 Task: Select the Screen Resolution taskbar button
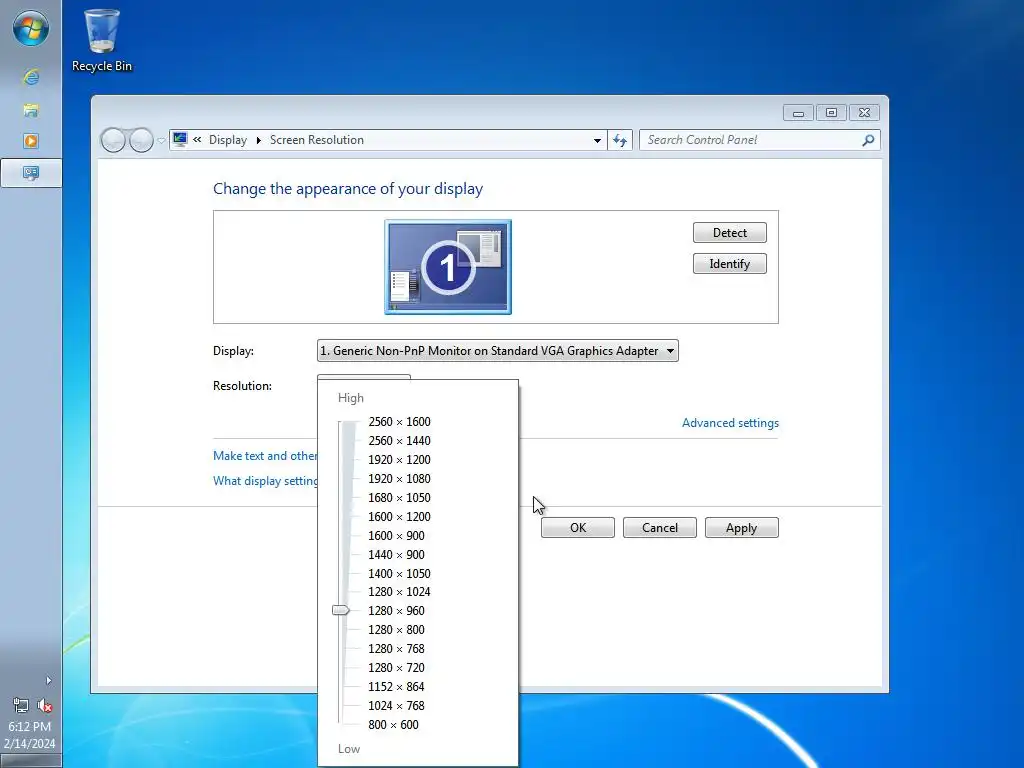[31, 173]
